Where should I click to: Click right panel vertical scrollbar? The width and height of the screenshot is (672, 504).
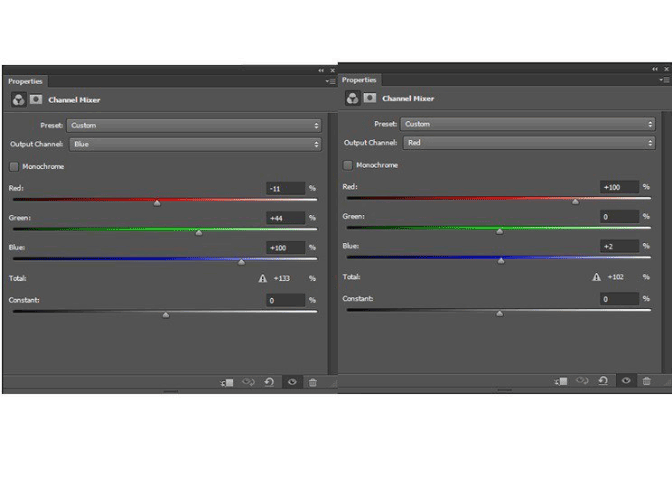click(x=666, y=242)
